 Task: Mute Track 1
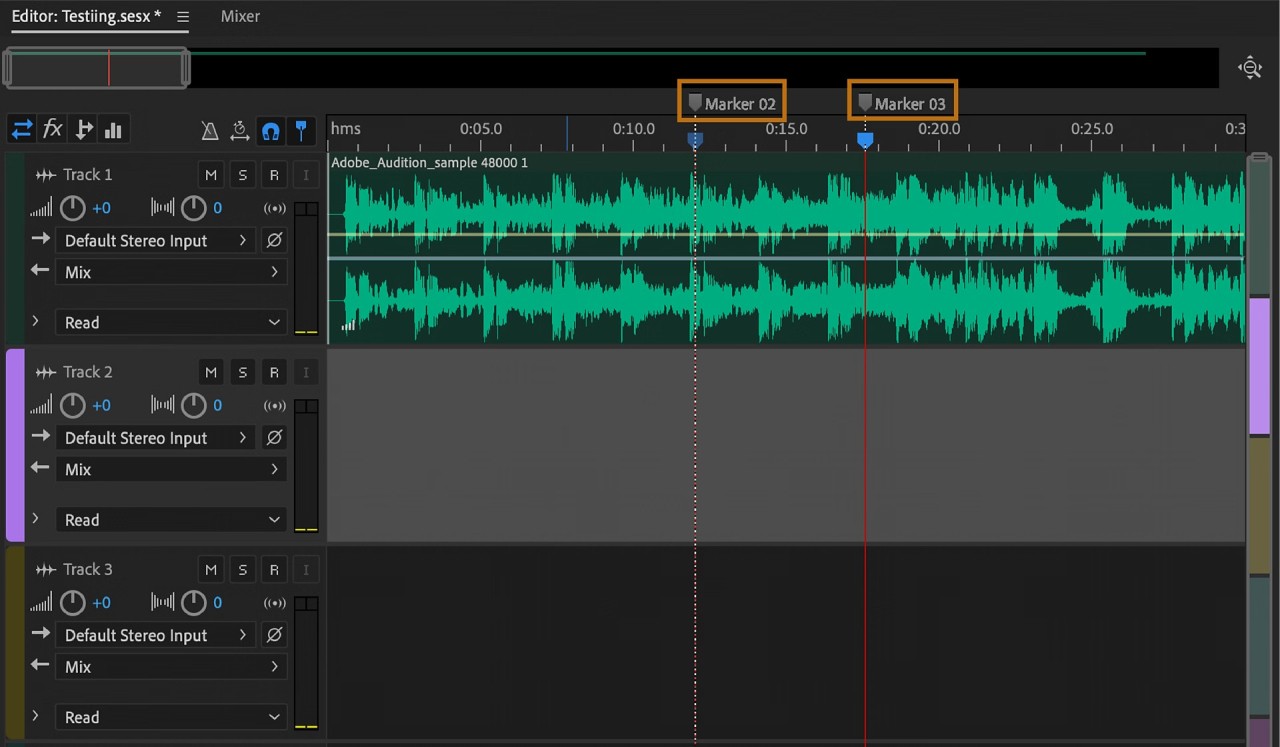click(210, 175)
